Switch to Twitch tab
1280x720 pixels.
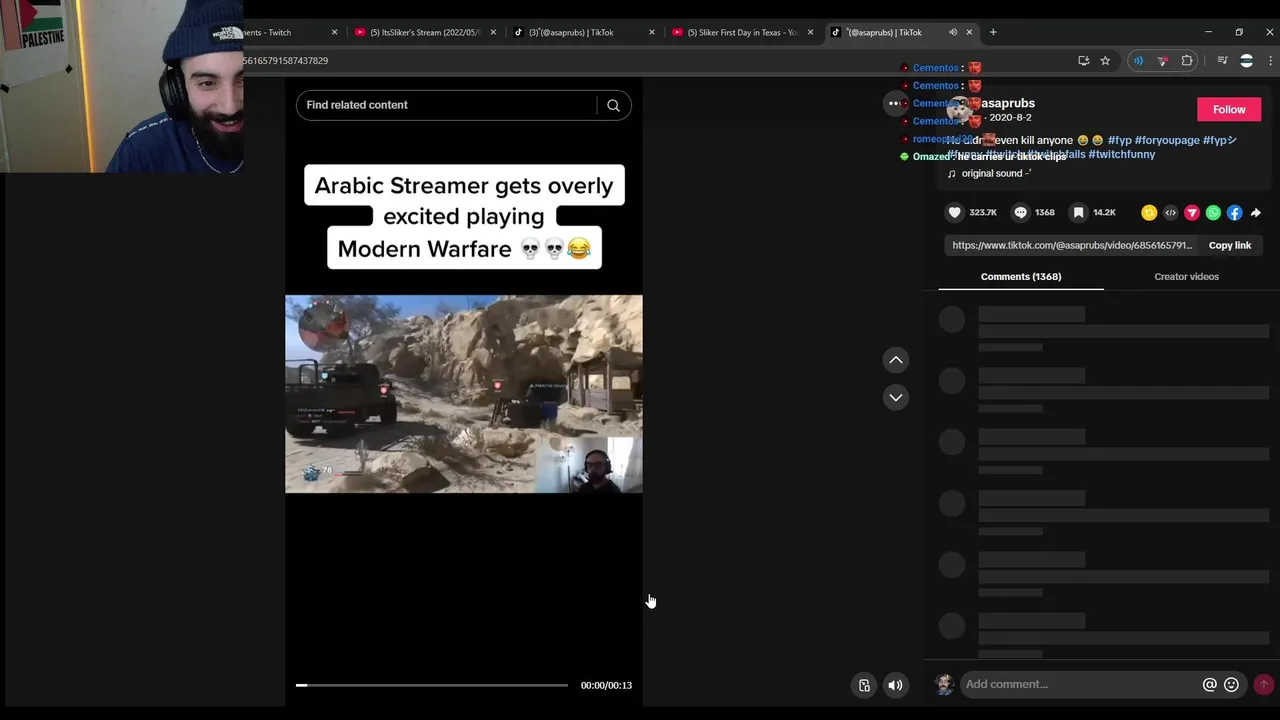tap(285, 32)
